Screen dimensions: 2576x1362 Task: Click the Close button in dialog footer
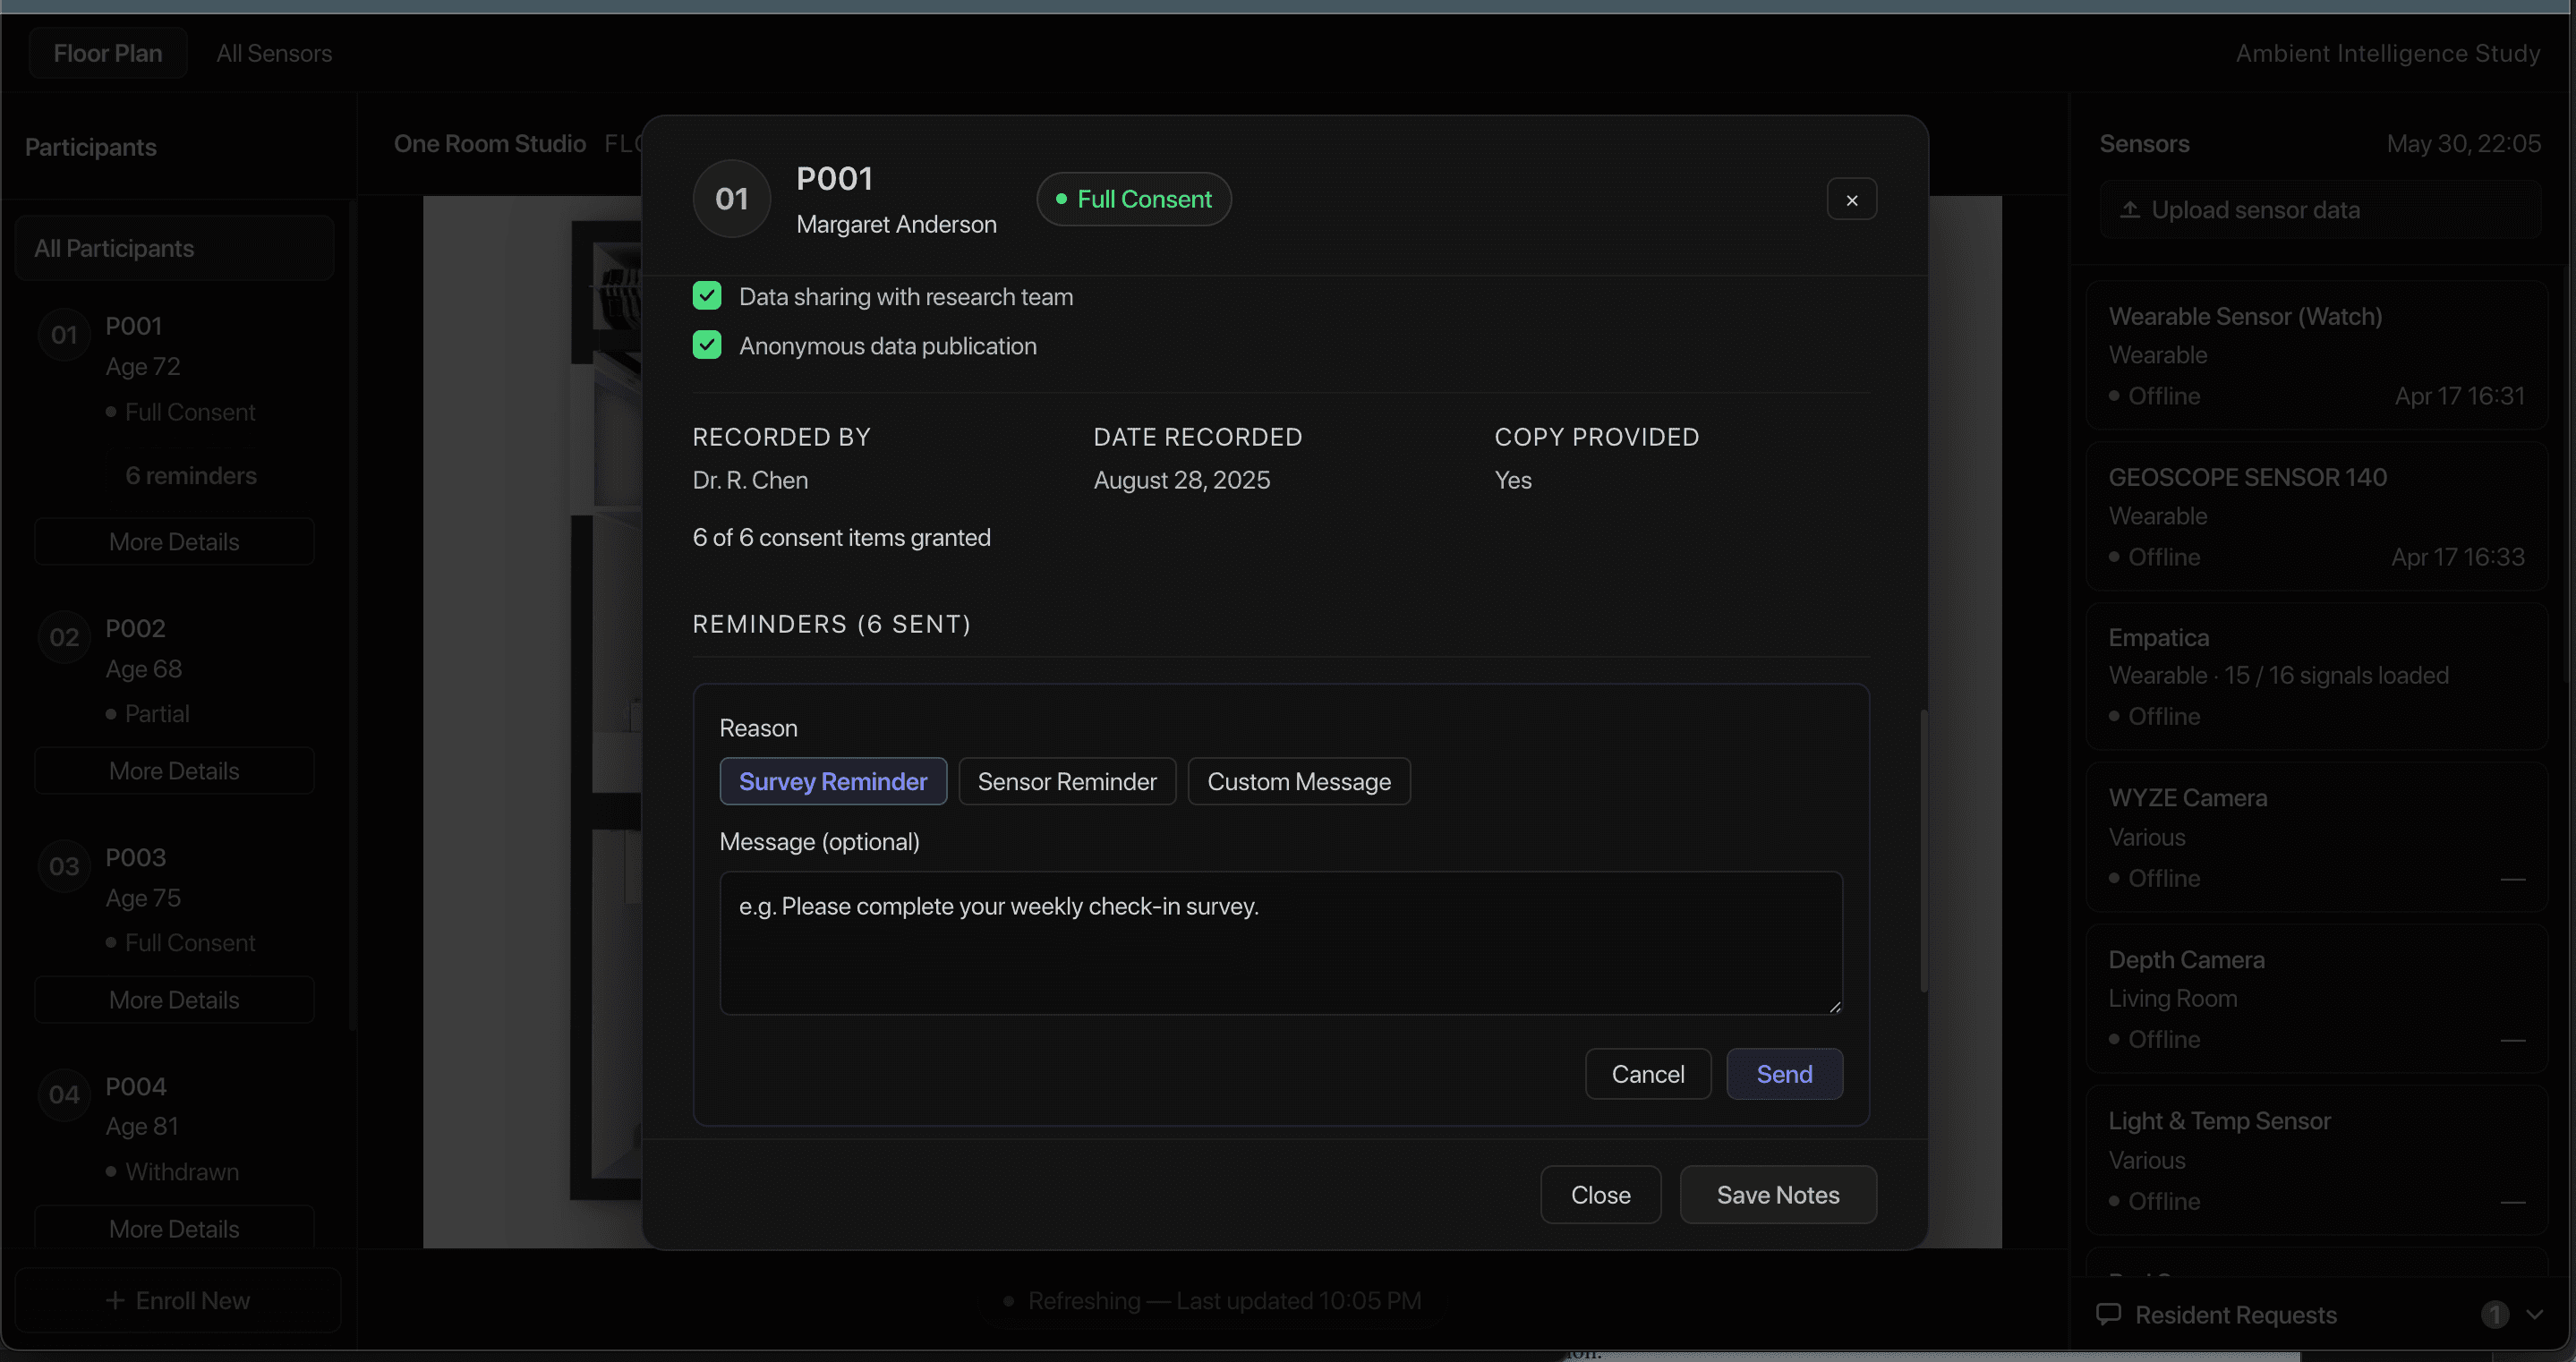click(x=1600, y=1194)
